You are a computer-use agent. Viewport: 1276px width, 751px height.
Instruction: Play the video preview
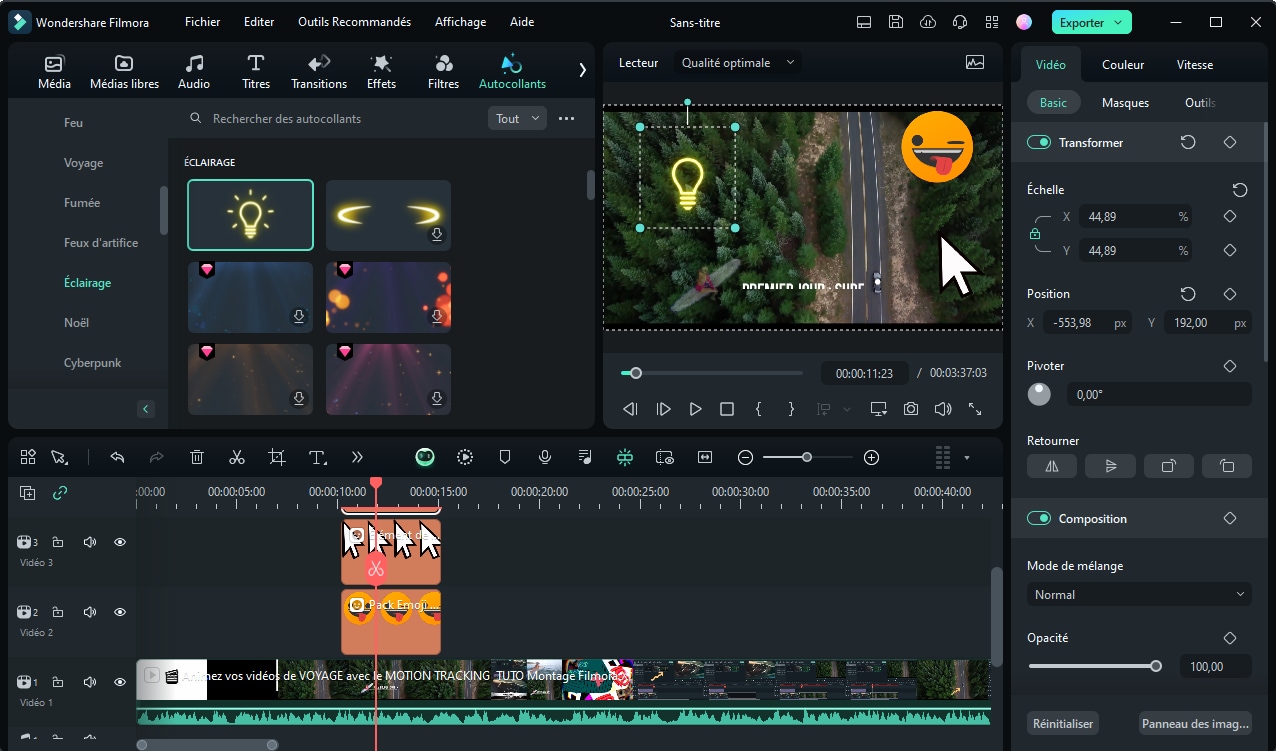pos(695,409)
